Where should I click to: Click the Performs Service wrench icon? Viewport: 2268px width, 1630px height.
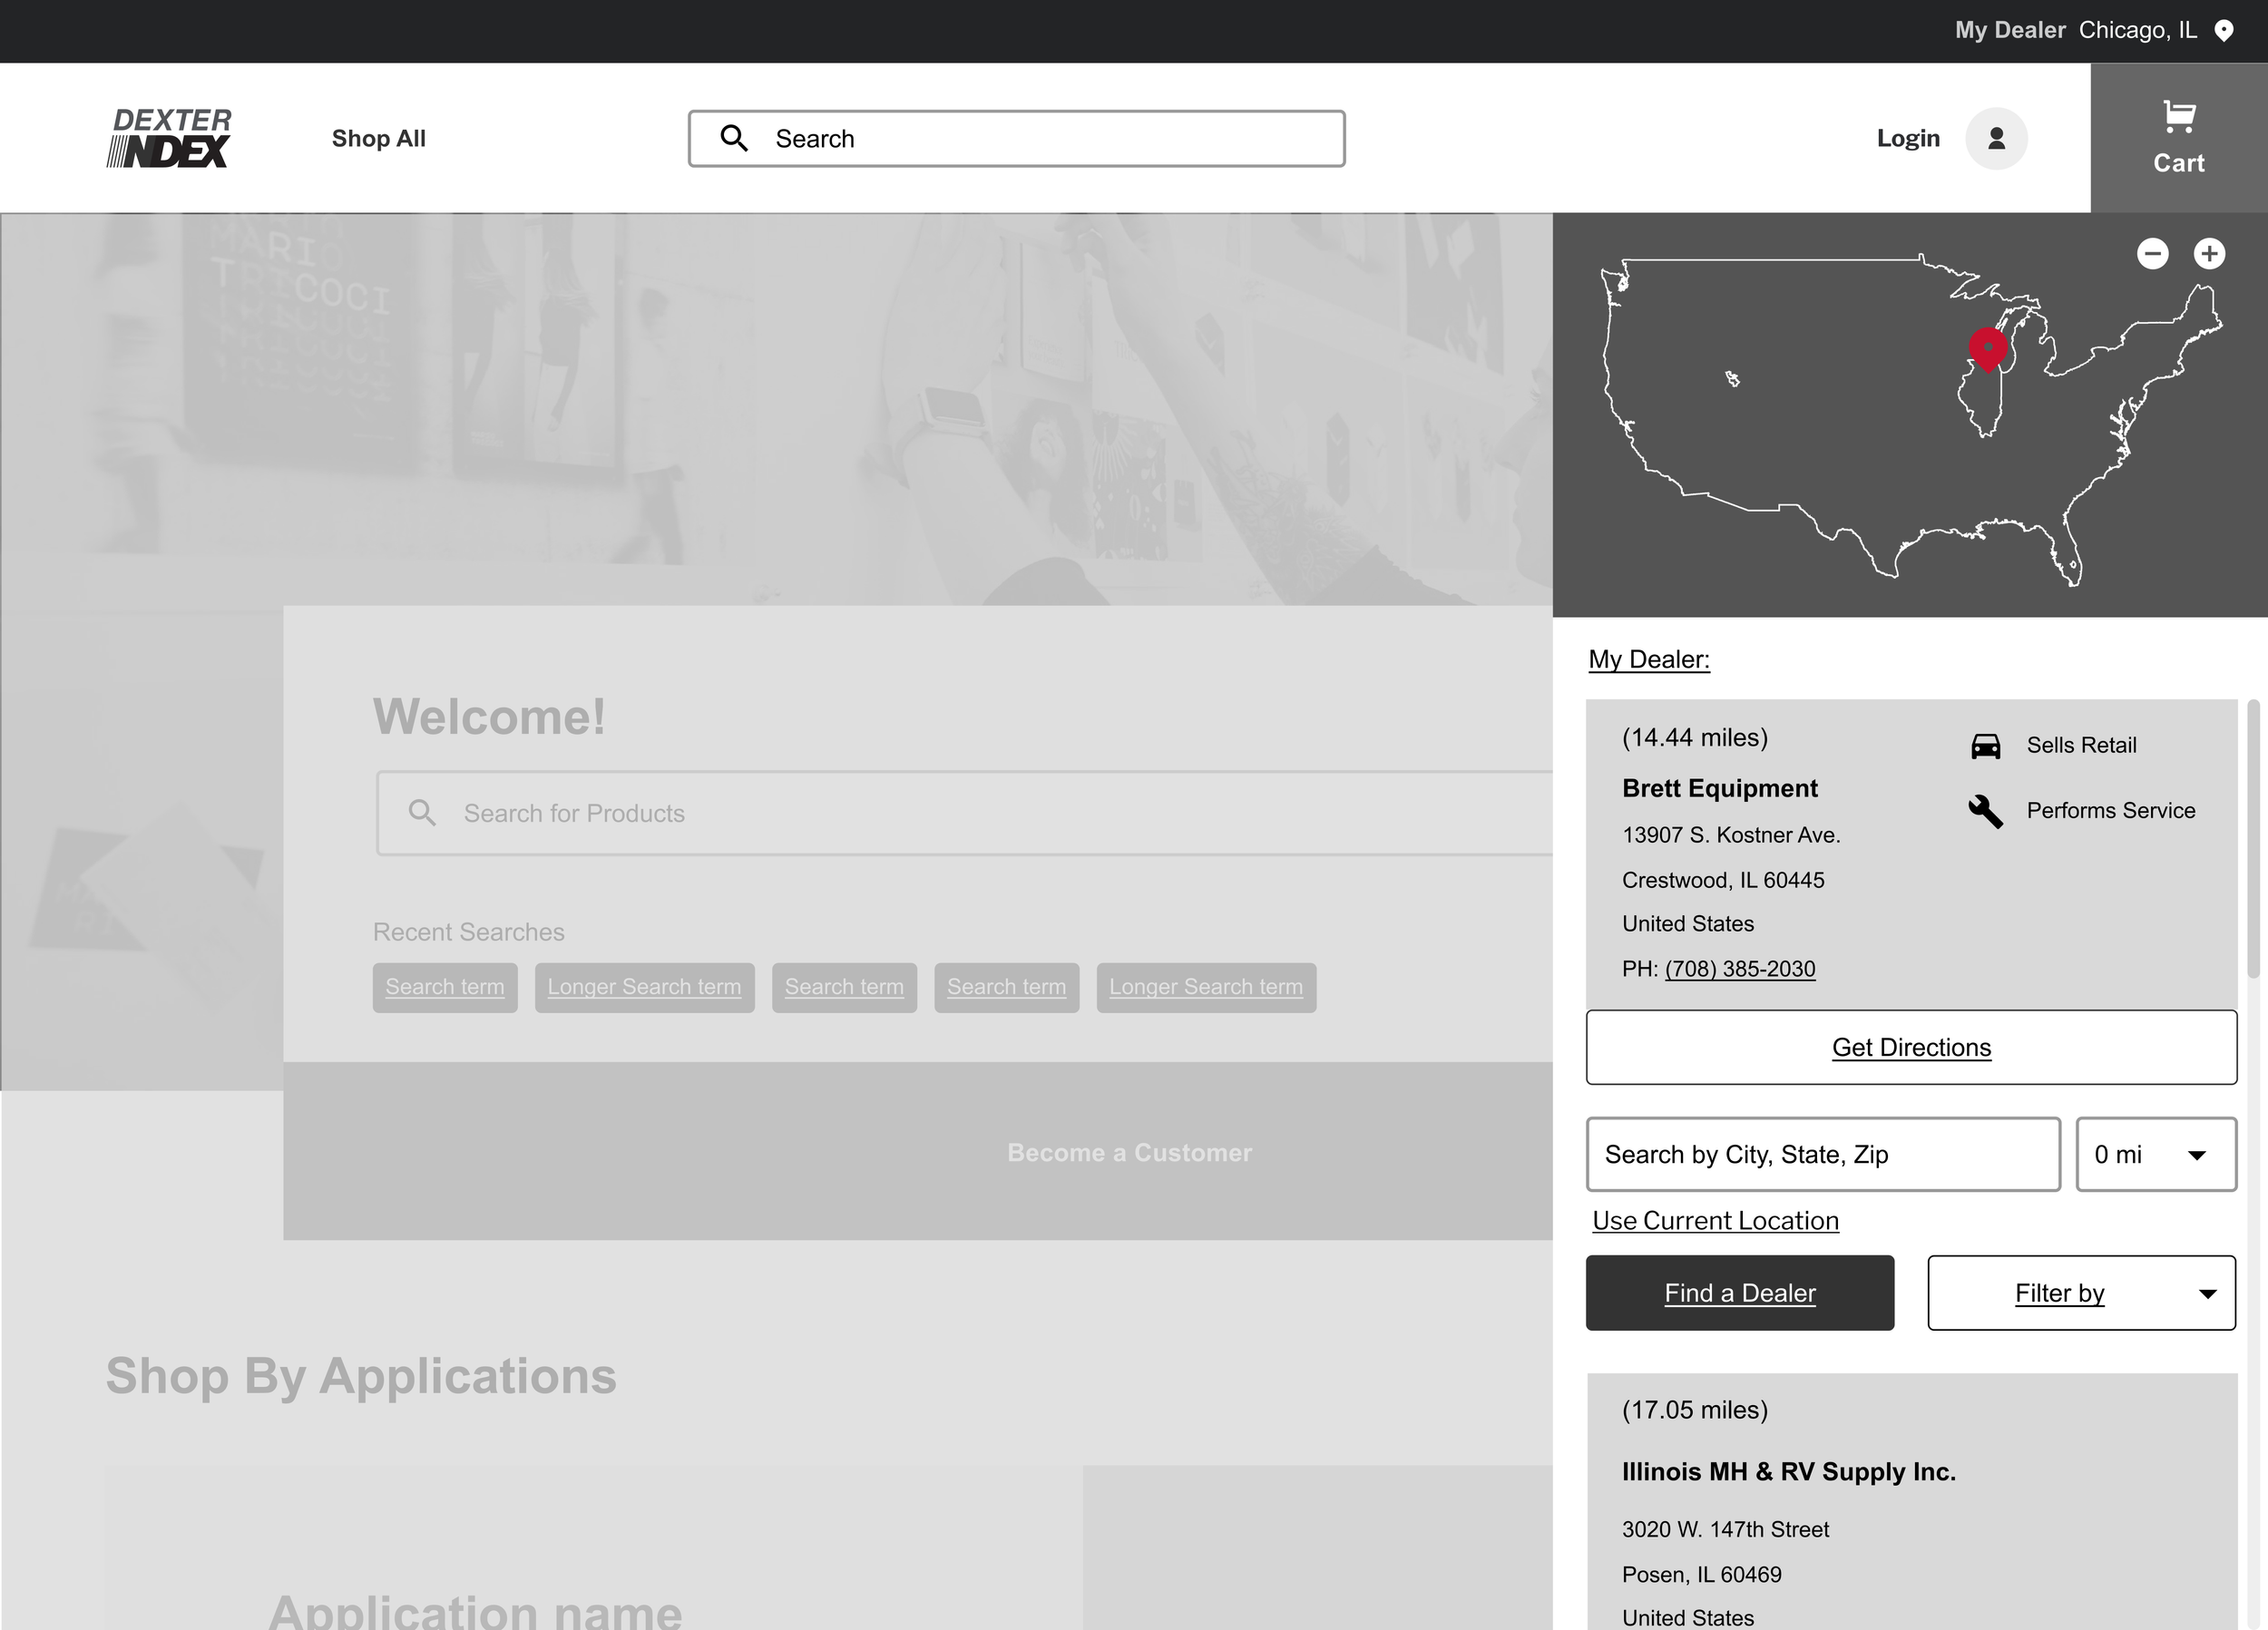click(x=1985, y=811)
